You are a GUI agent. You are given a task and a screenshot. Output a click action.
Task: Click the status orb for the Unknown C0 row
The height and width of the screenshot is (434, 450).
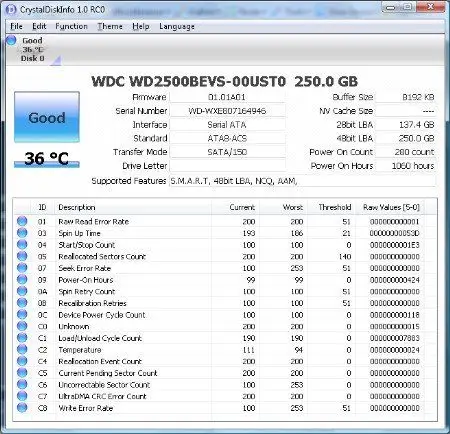point(22,326)
